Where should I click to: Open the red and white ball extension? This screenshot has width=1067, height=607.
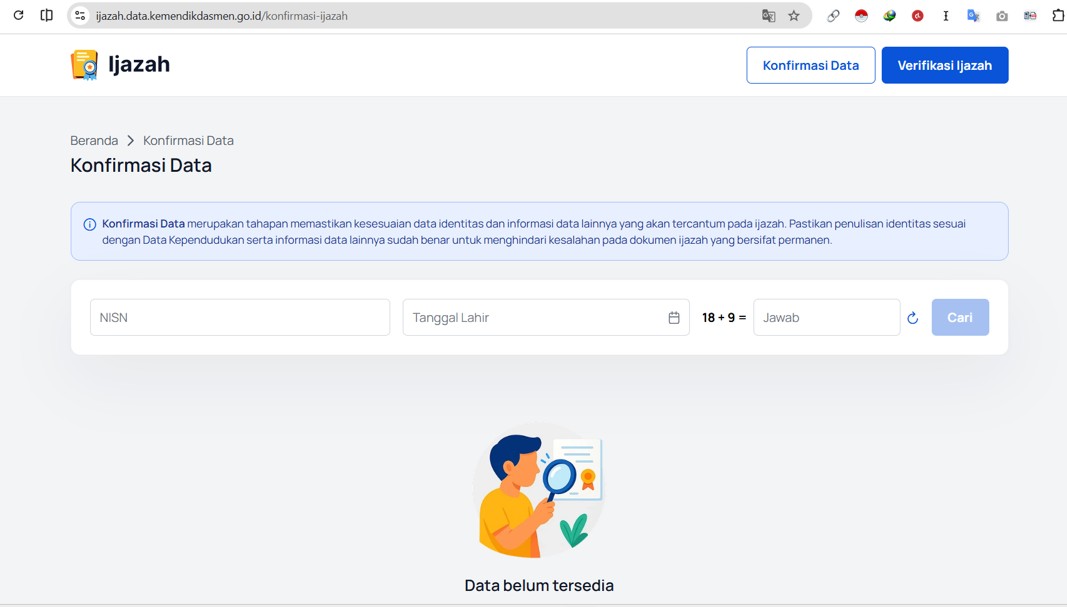(x=861, y=16)
